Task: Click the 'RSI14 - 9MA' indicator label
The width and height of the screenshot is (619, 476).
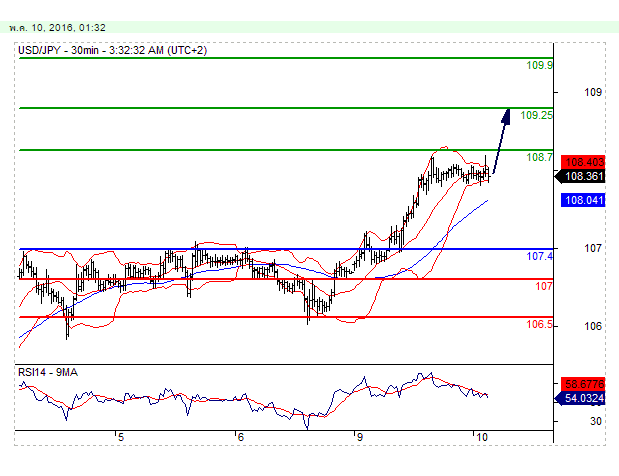Action: (x=48, y=372)
